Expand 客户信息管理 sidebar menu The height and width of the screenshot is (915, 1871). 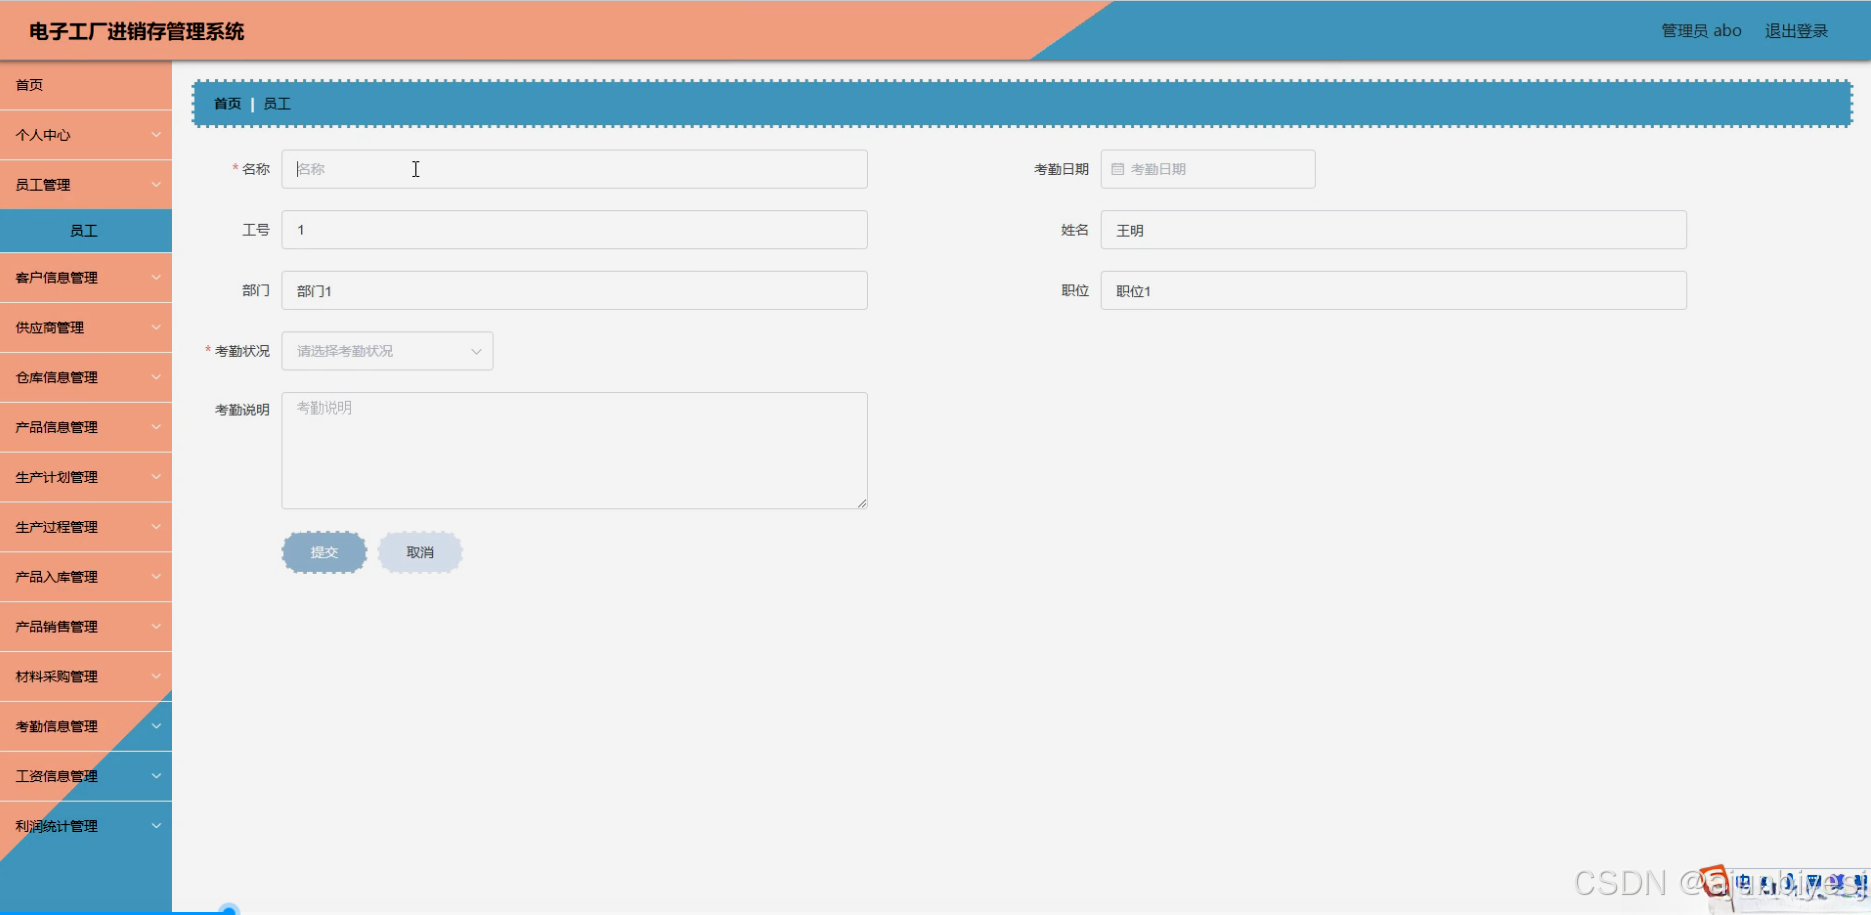click(86, 278)
